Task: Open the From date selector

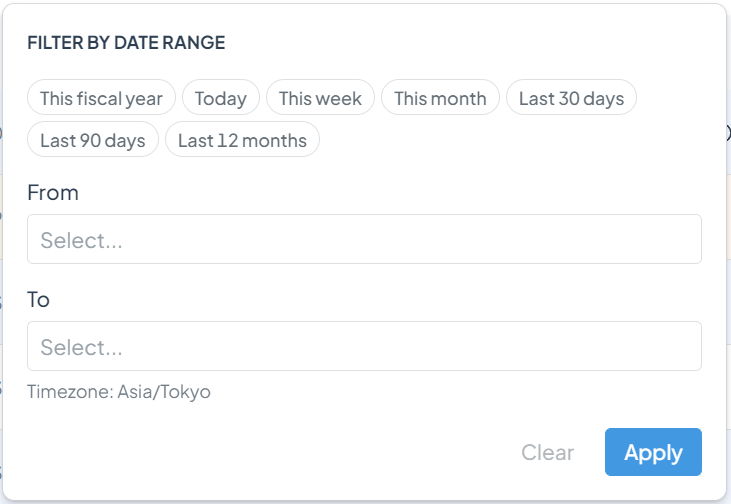Action: pos(364,239)
